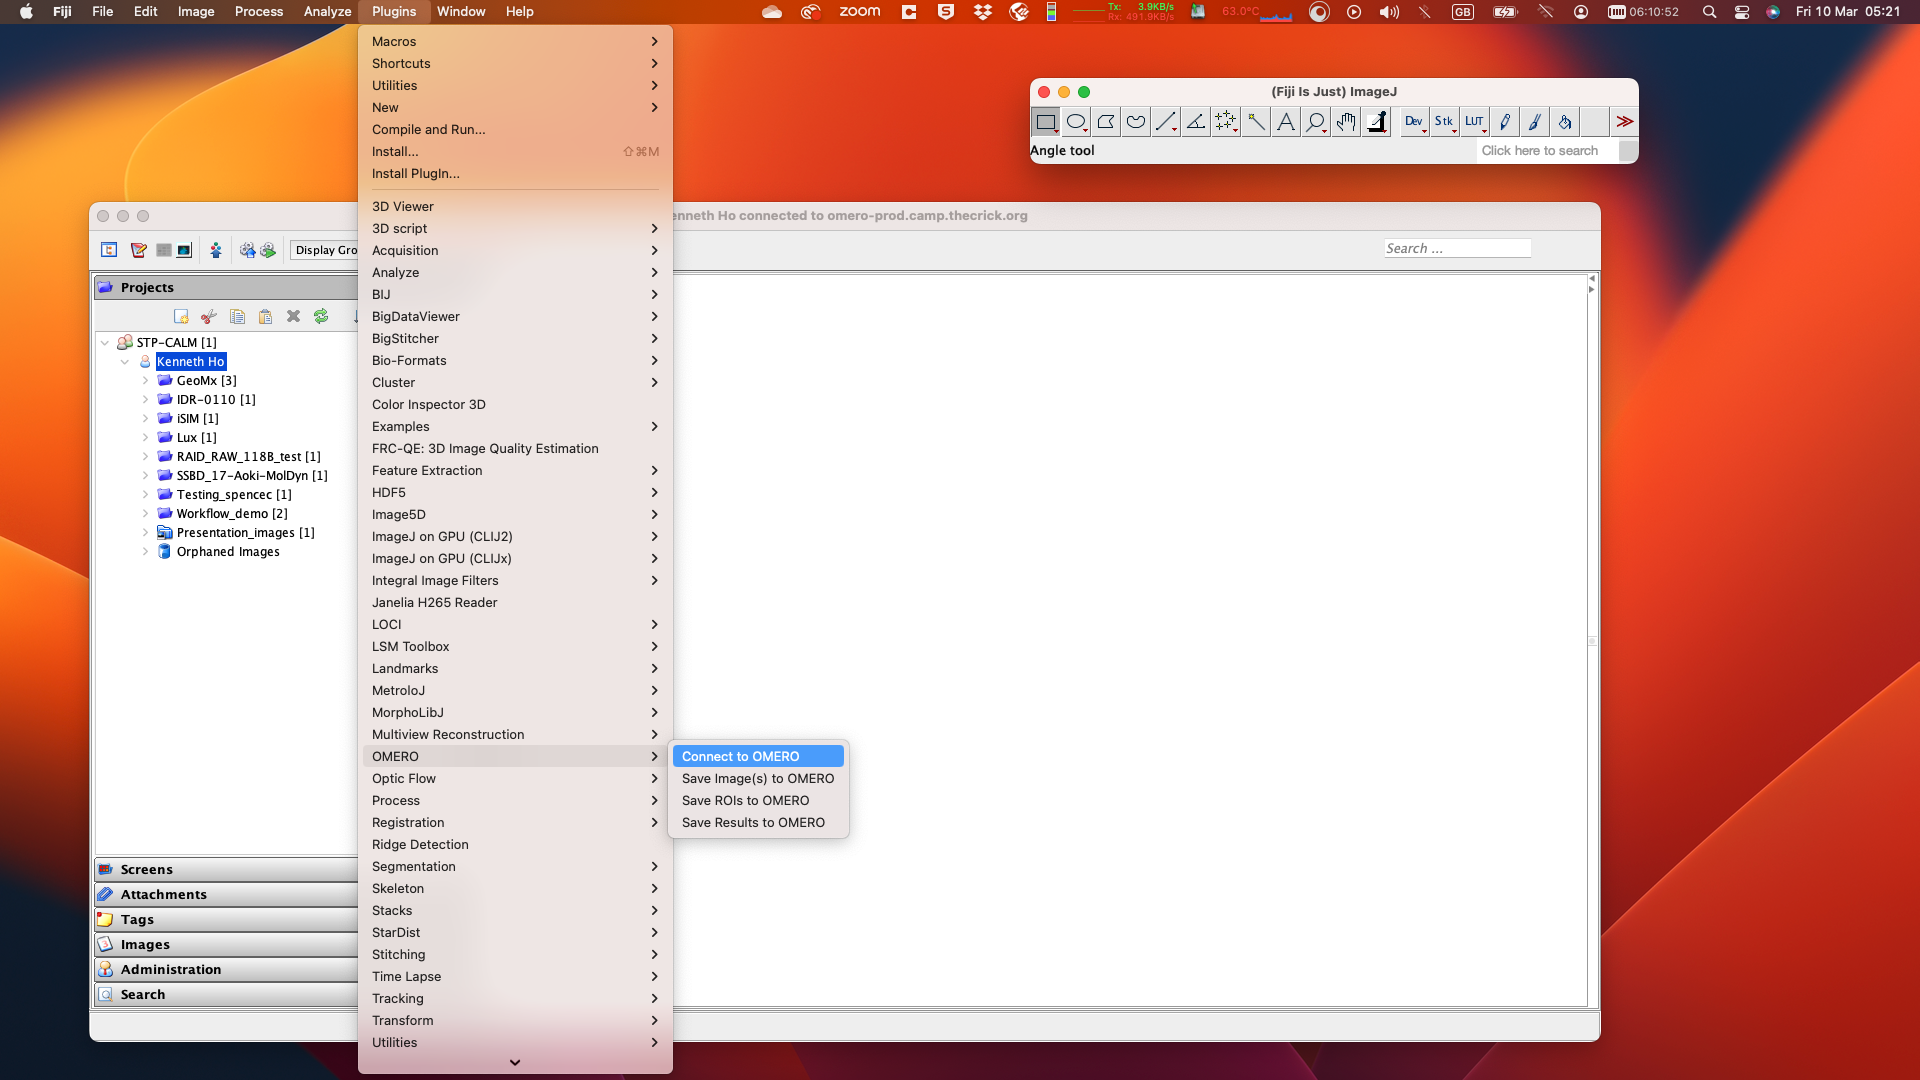Click the Color picker dropper tool

coord(1376,122)
